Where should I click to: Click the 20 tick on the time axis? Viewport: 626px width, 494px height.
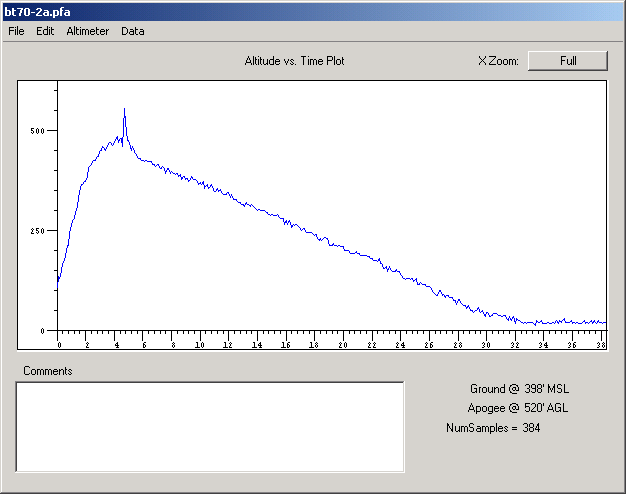point(343,344)
